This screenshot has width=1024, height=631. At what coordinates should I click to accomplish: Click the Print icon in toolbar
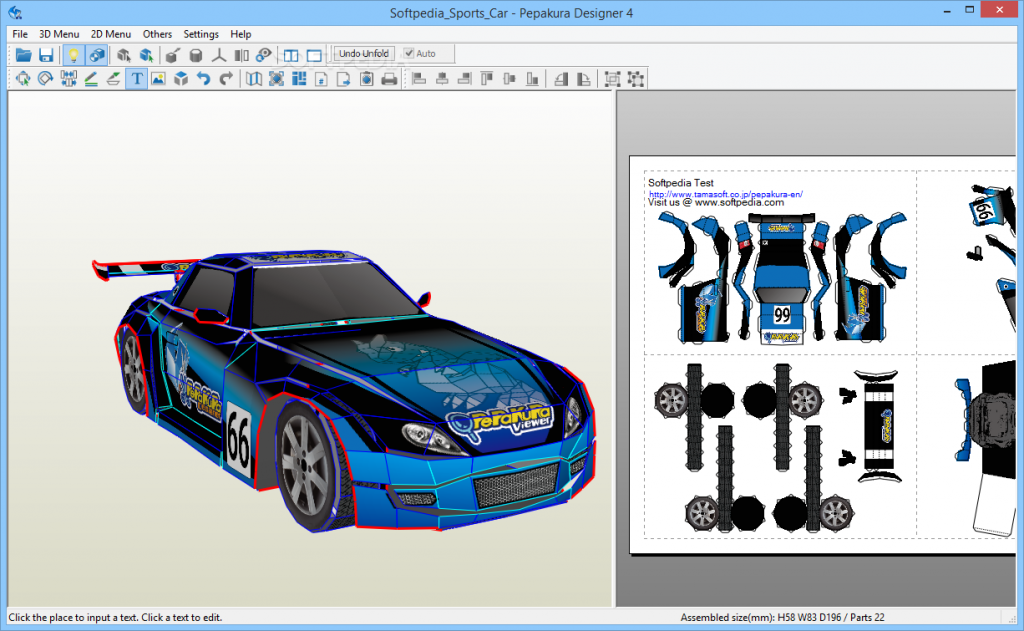(390, 79)
